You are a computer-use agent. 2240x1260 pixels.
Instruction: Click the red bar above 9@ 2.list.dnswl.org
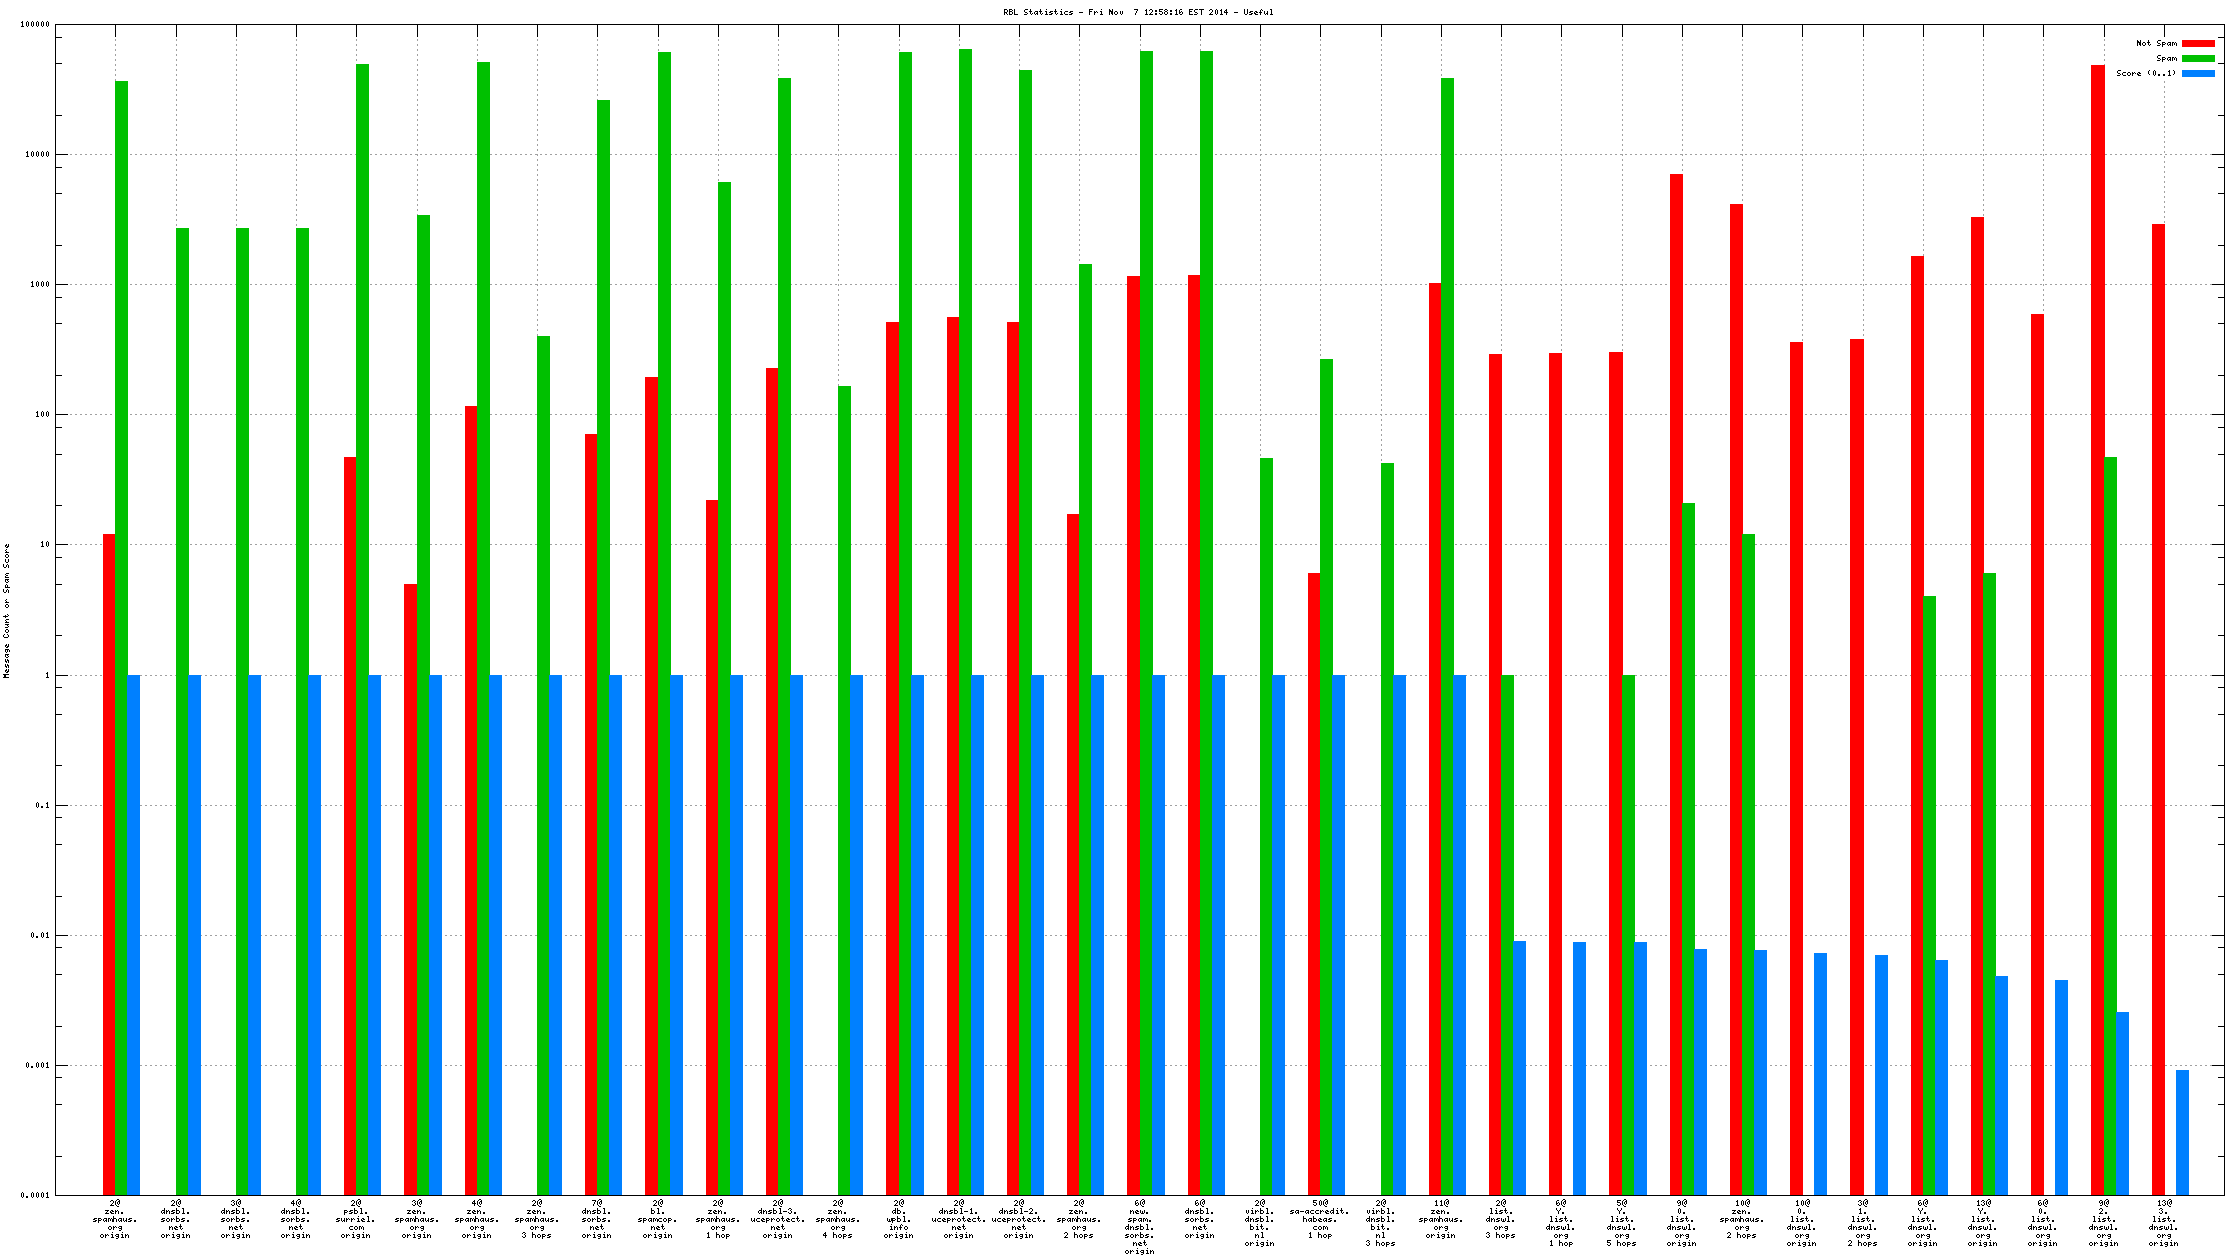coord(2098,600)
